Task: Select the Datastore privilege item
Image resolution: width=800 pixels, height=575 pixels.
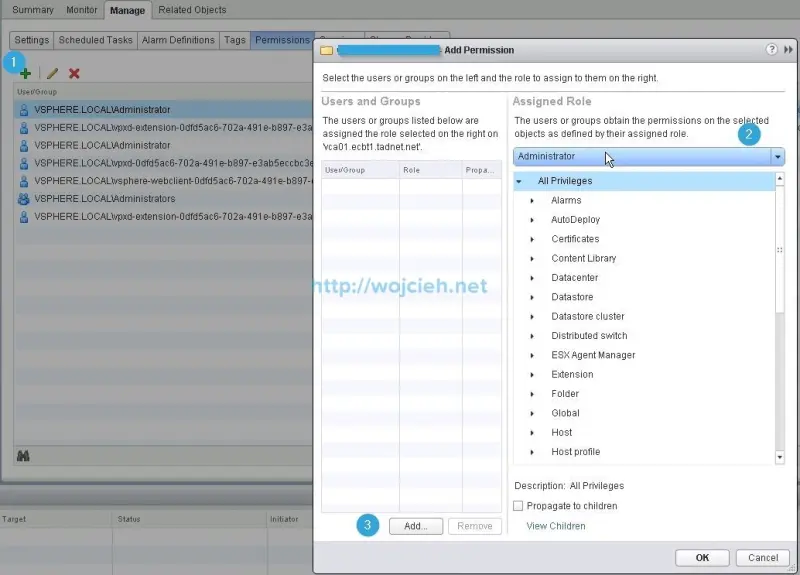Action: click(572, 297)
